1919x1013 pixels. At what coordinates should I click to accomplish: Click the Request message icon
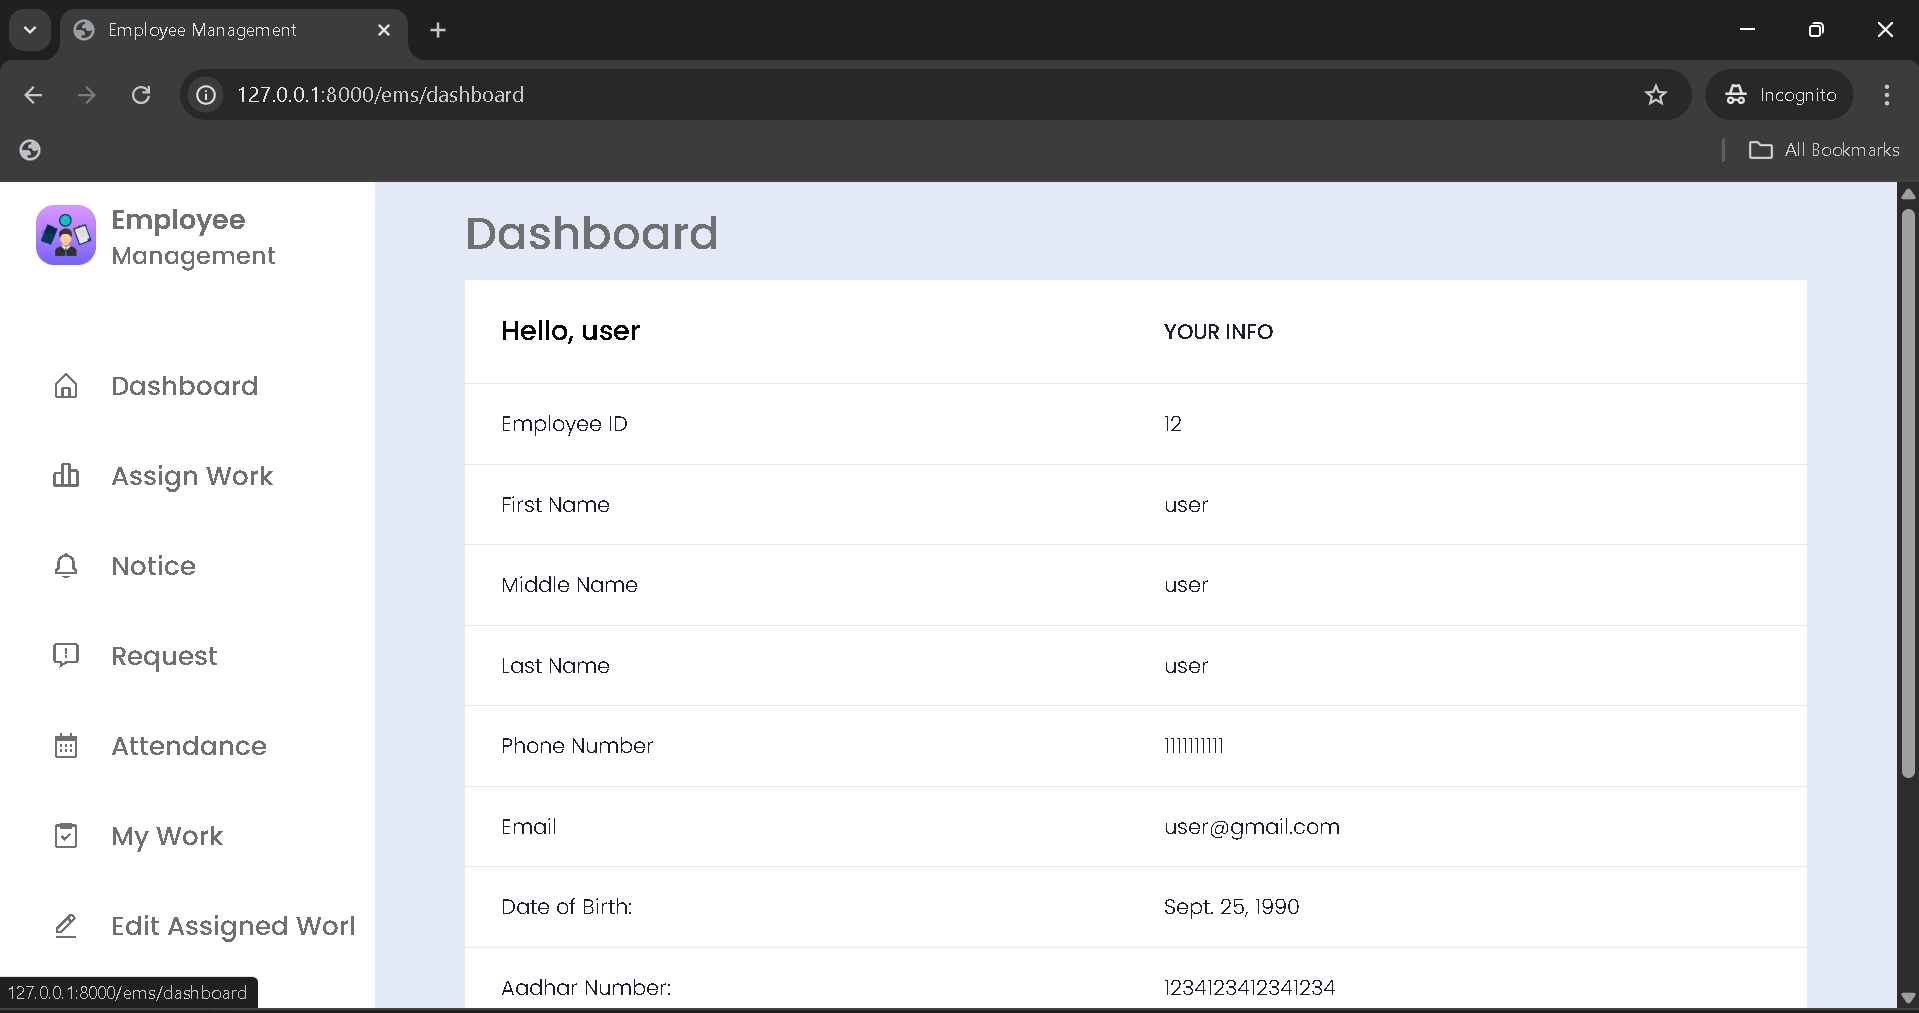(66, 656)
